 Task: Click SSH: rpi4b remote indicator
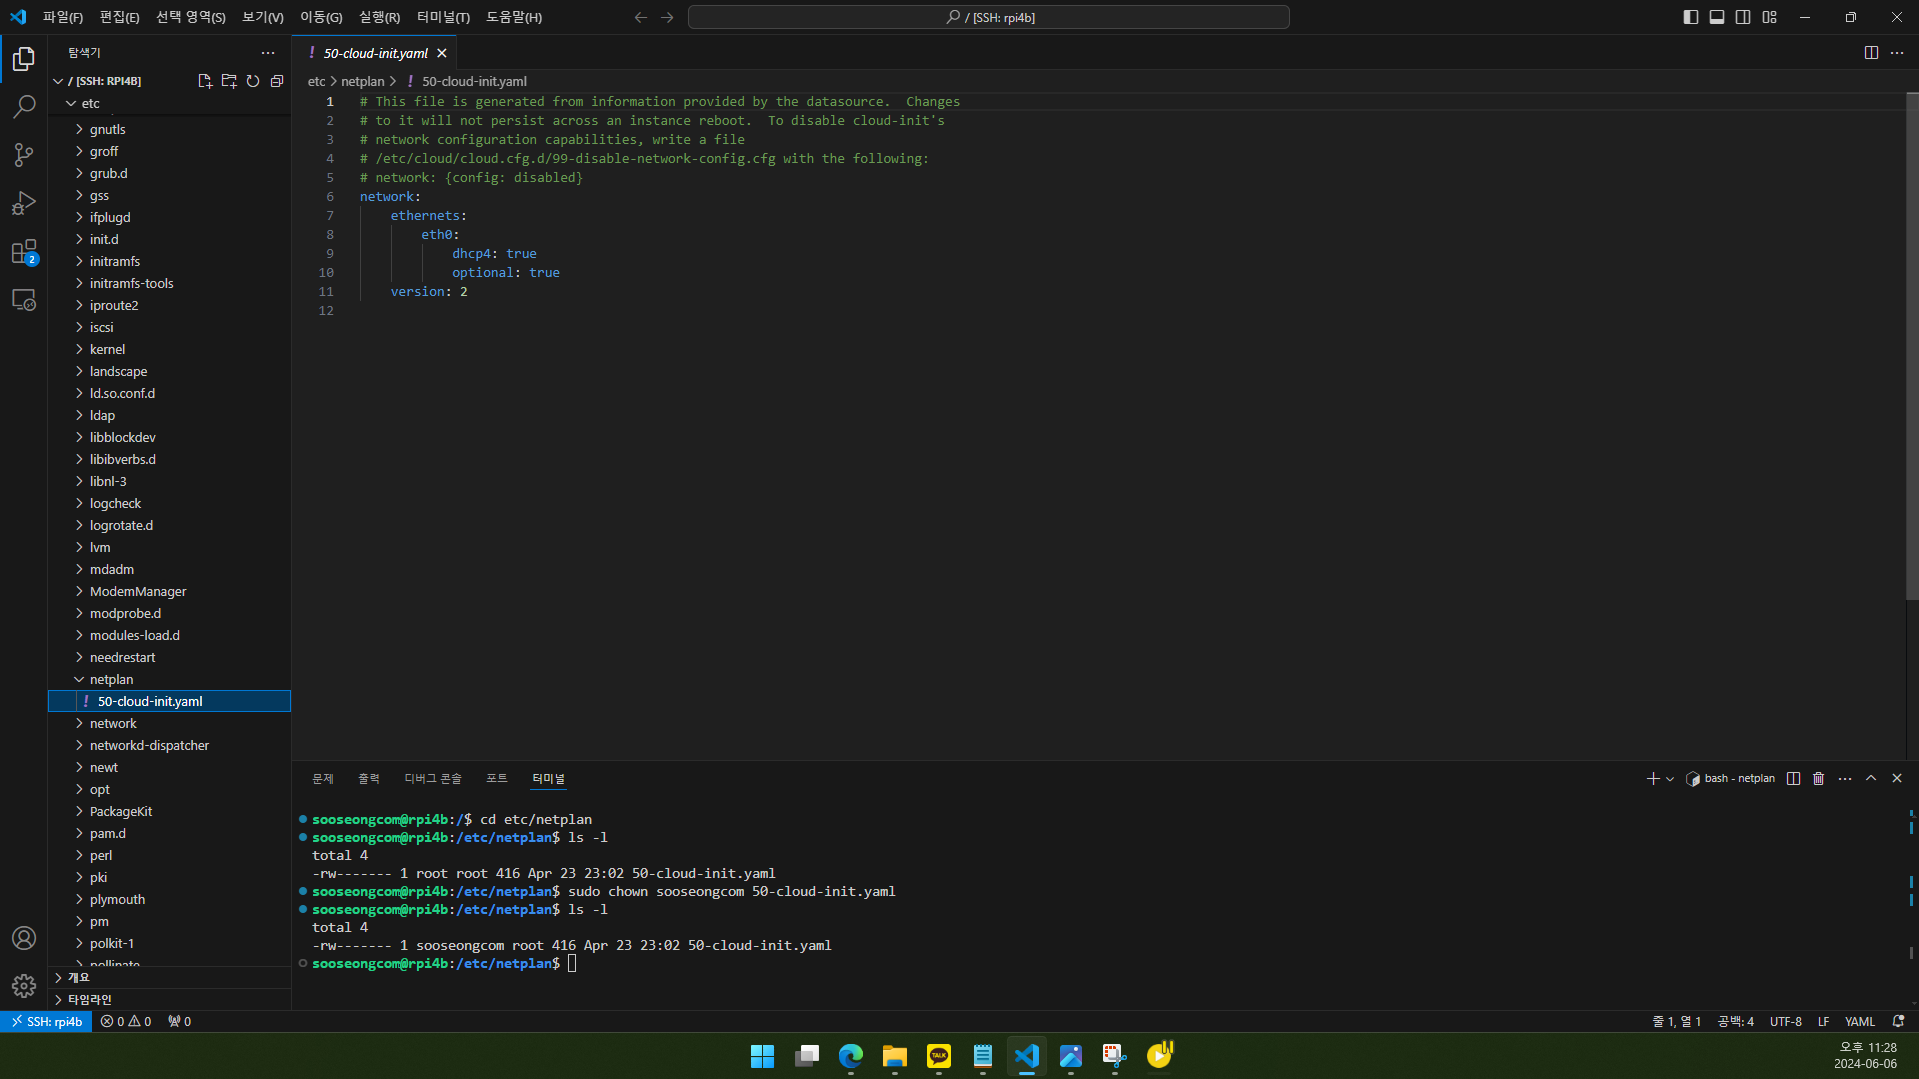(x=46, y=1021)
